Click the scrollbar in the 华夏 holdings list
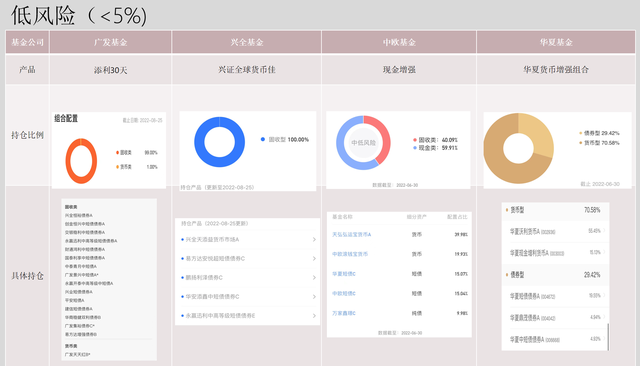Screen dimensions: 640x366 [x=608, y=337]
